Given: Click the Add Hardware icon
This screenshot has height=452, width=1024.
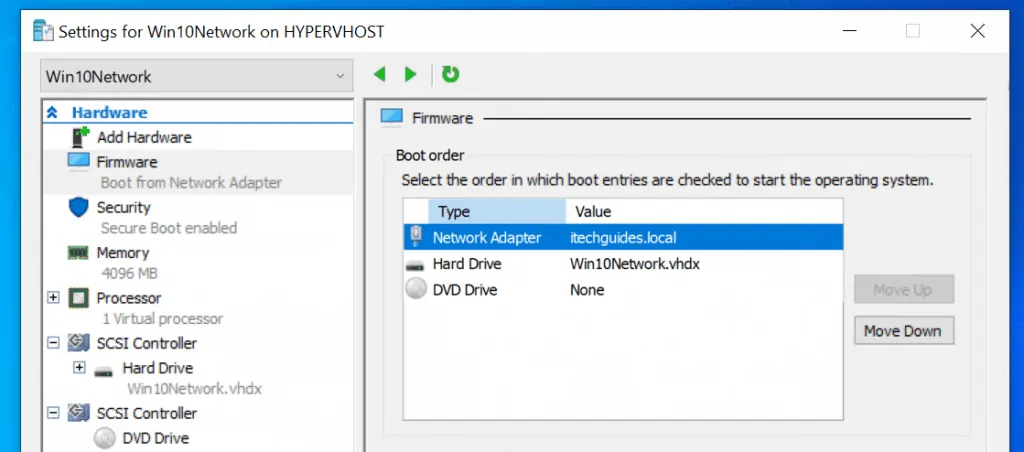Looking at the screenshot, I should [x=80, y=137].
